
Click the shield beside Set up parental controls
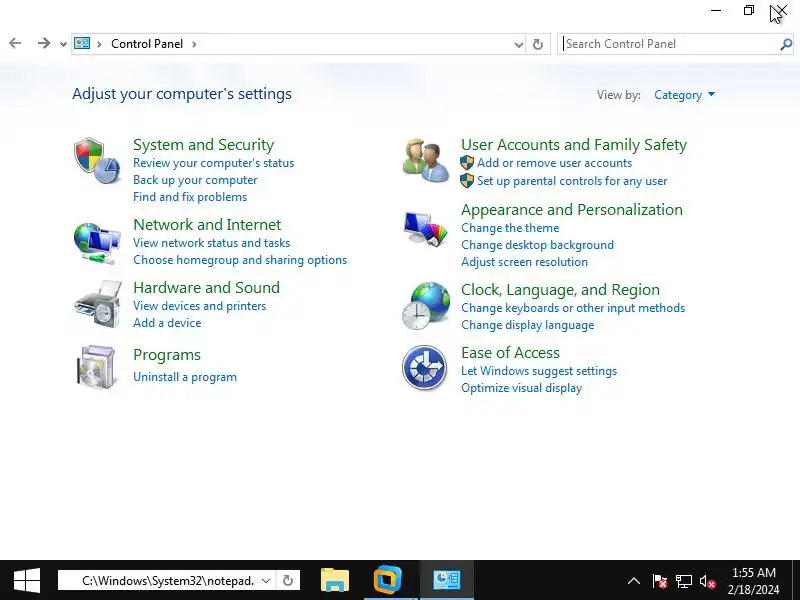tap(467, 181)
